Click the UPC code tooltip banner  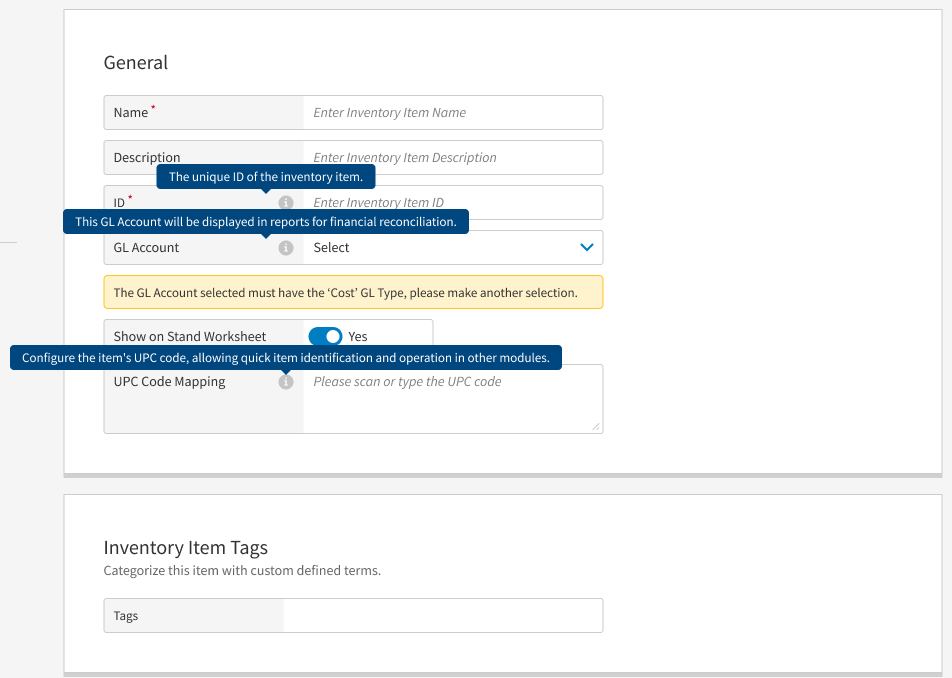(285, 357)
